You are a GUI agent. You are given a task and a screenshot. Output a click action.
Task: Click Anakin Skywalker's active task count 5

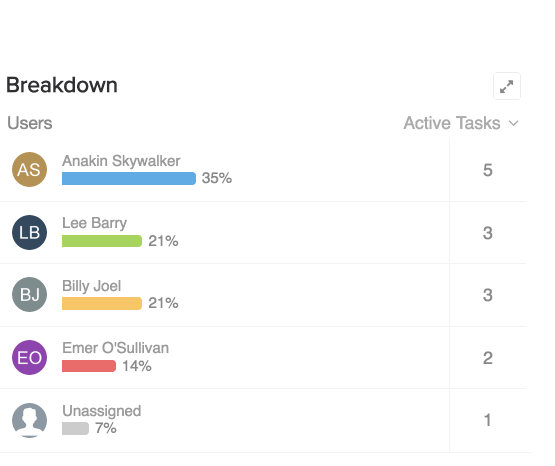[x=488, y=170]
